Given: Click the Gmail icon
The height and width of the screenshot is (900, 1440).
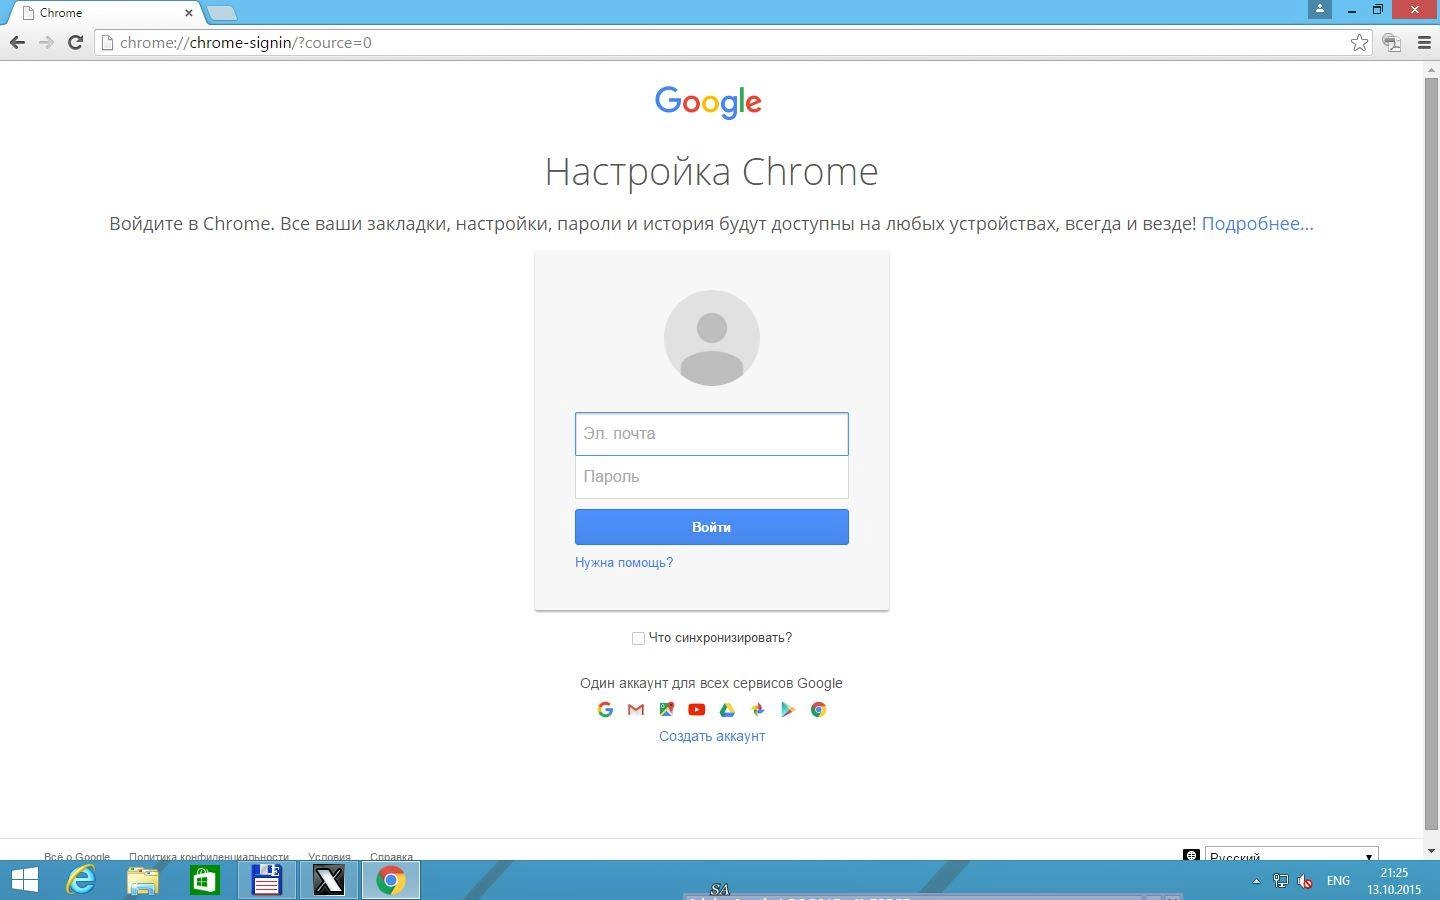Looking at the screenshot, I should (636, 709).
